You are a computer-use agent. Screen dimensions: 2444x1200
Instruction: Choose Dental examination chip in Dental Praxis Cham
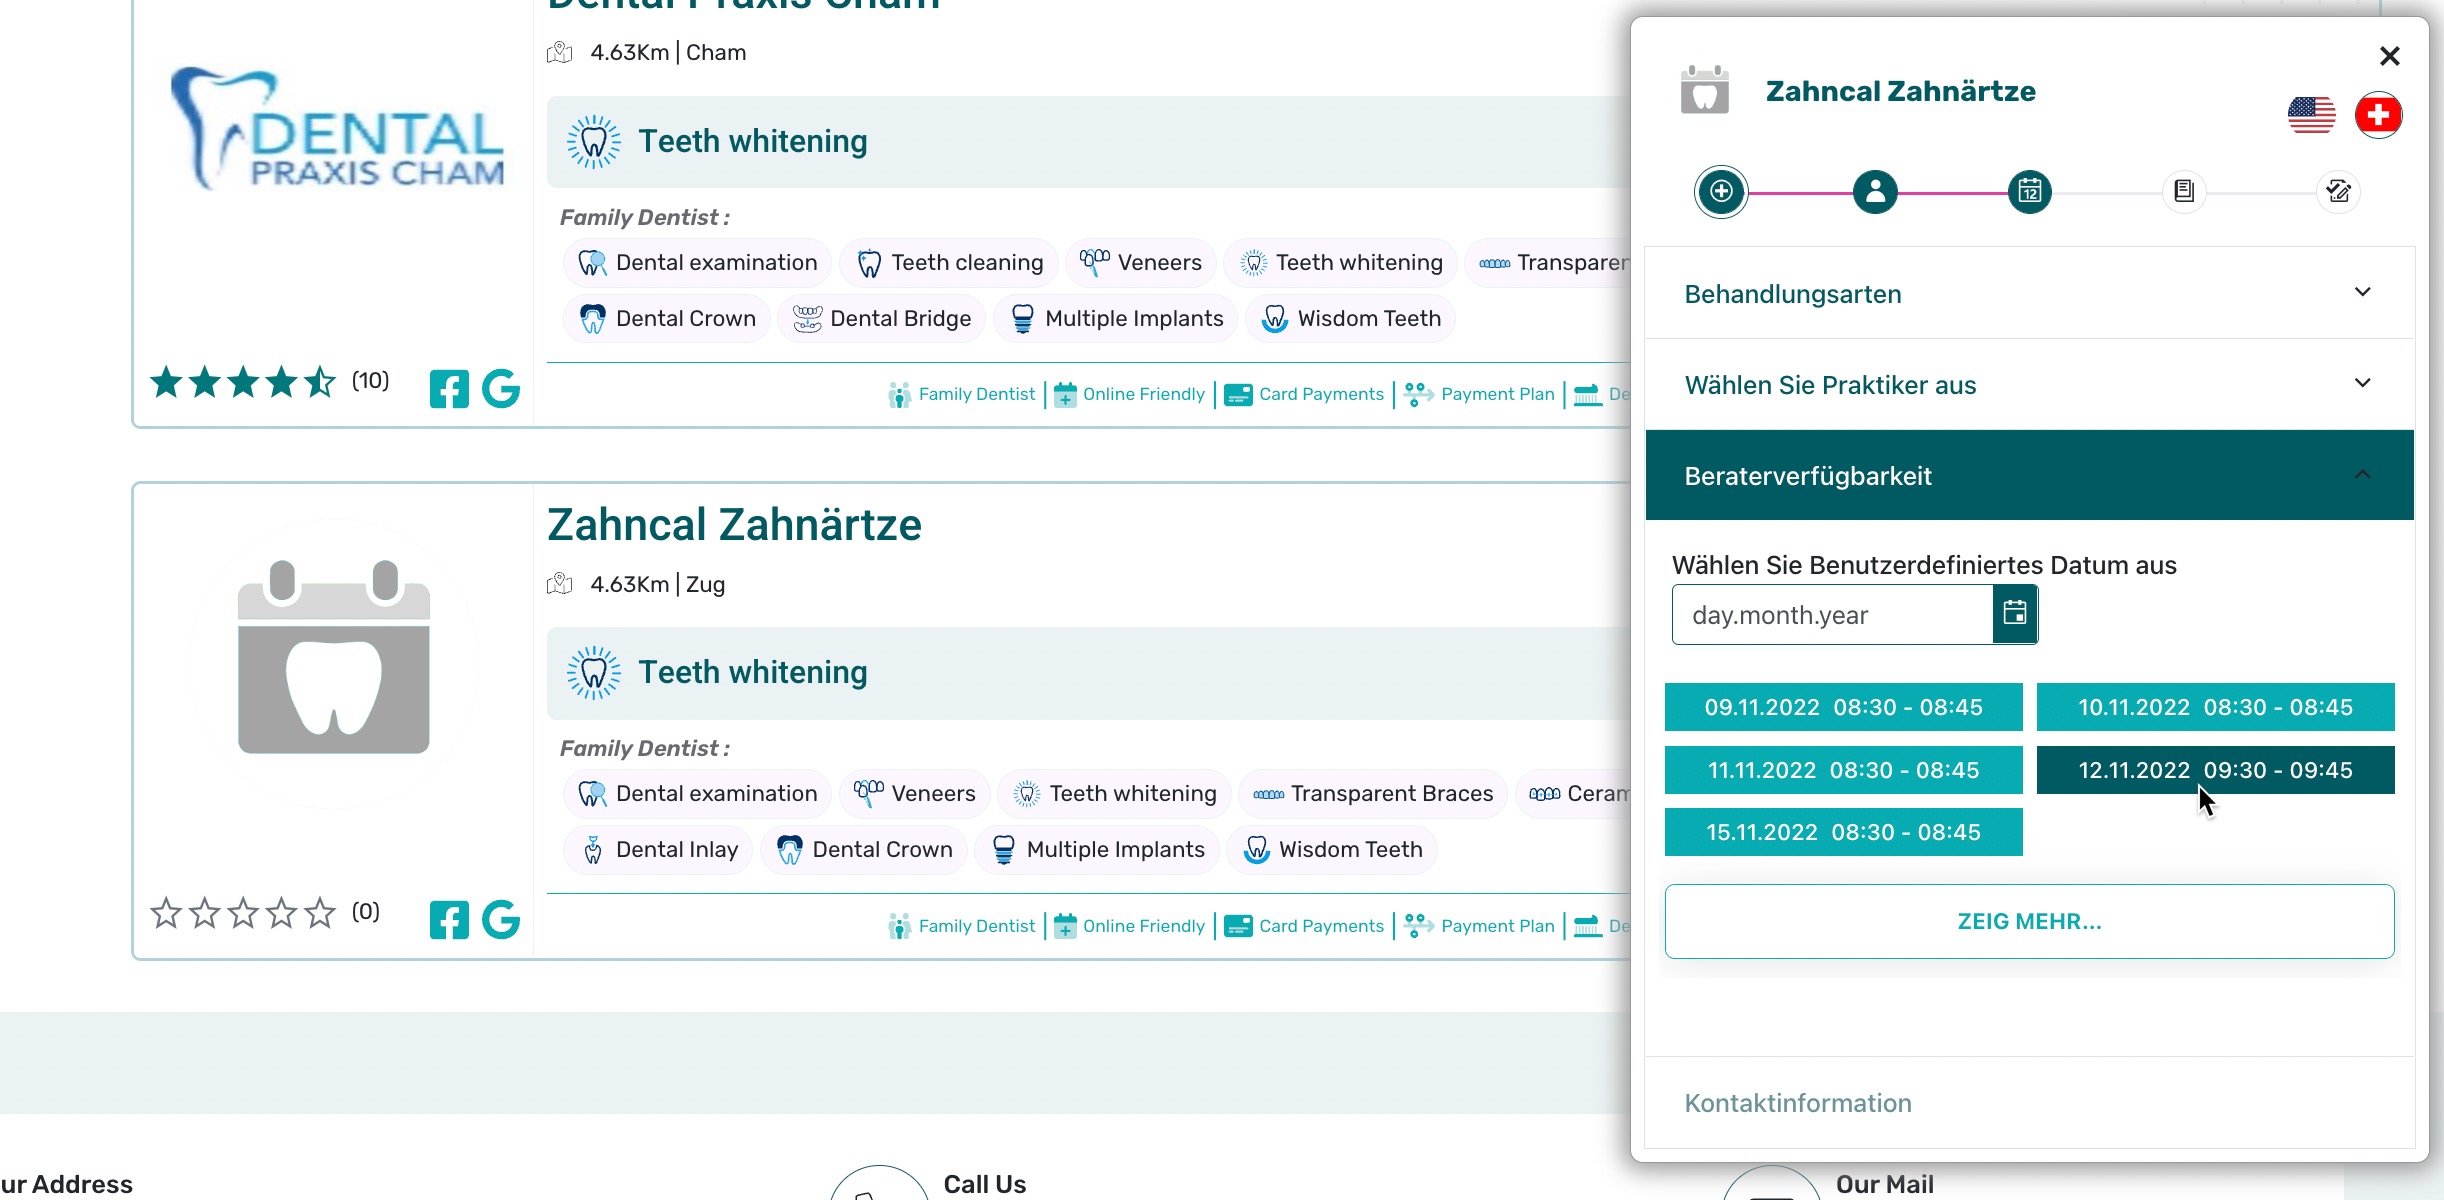point(697,262)
